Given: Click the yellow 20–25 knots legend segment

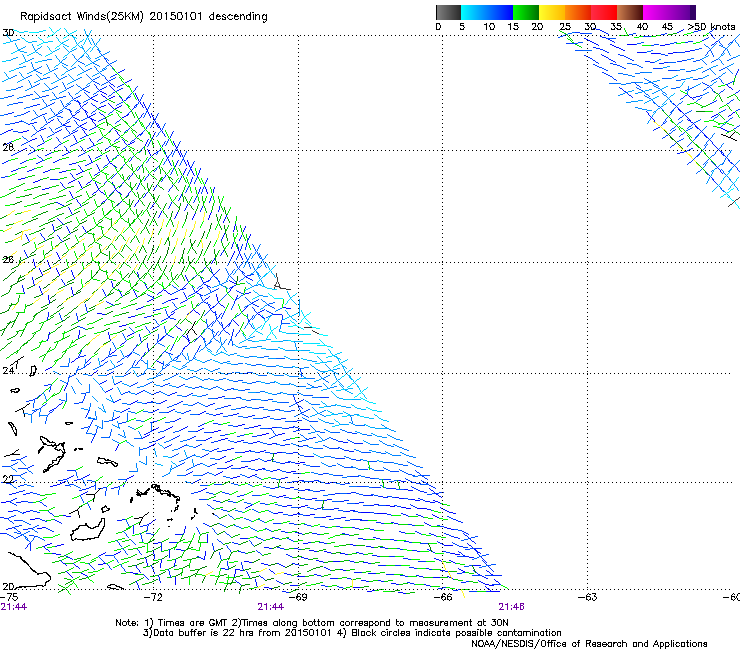Looking at the screenshot, I should 552,12.
